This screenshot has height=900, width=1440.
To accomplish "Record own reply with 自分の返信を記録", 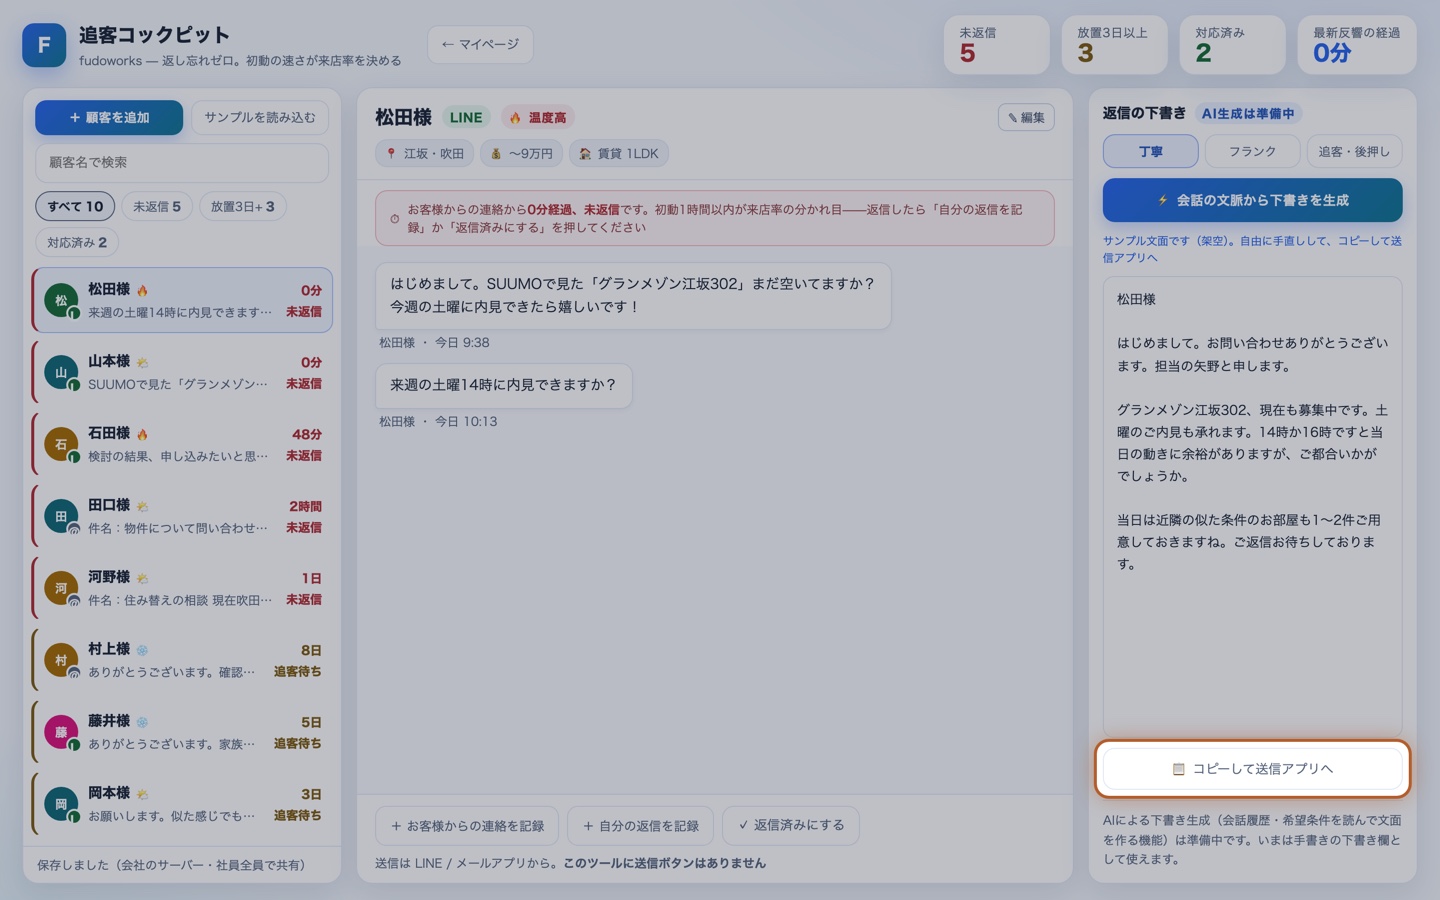I will (x=641, y=826).
